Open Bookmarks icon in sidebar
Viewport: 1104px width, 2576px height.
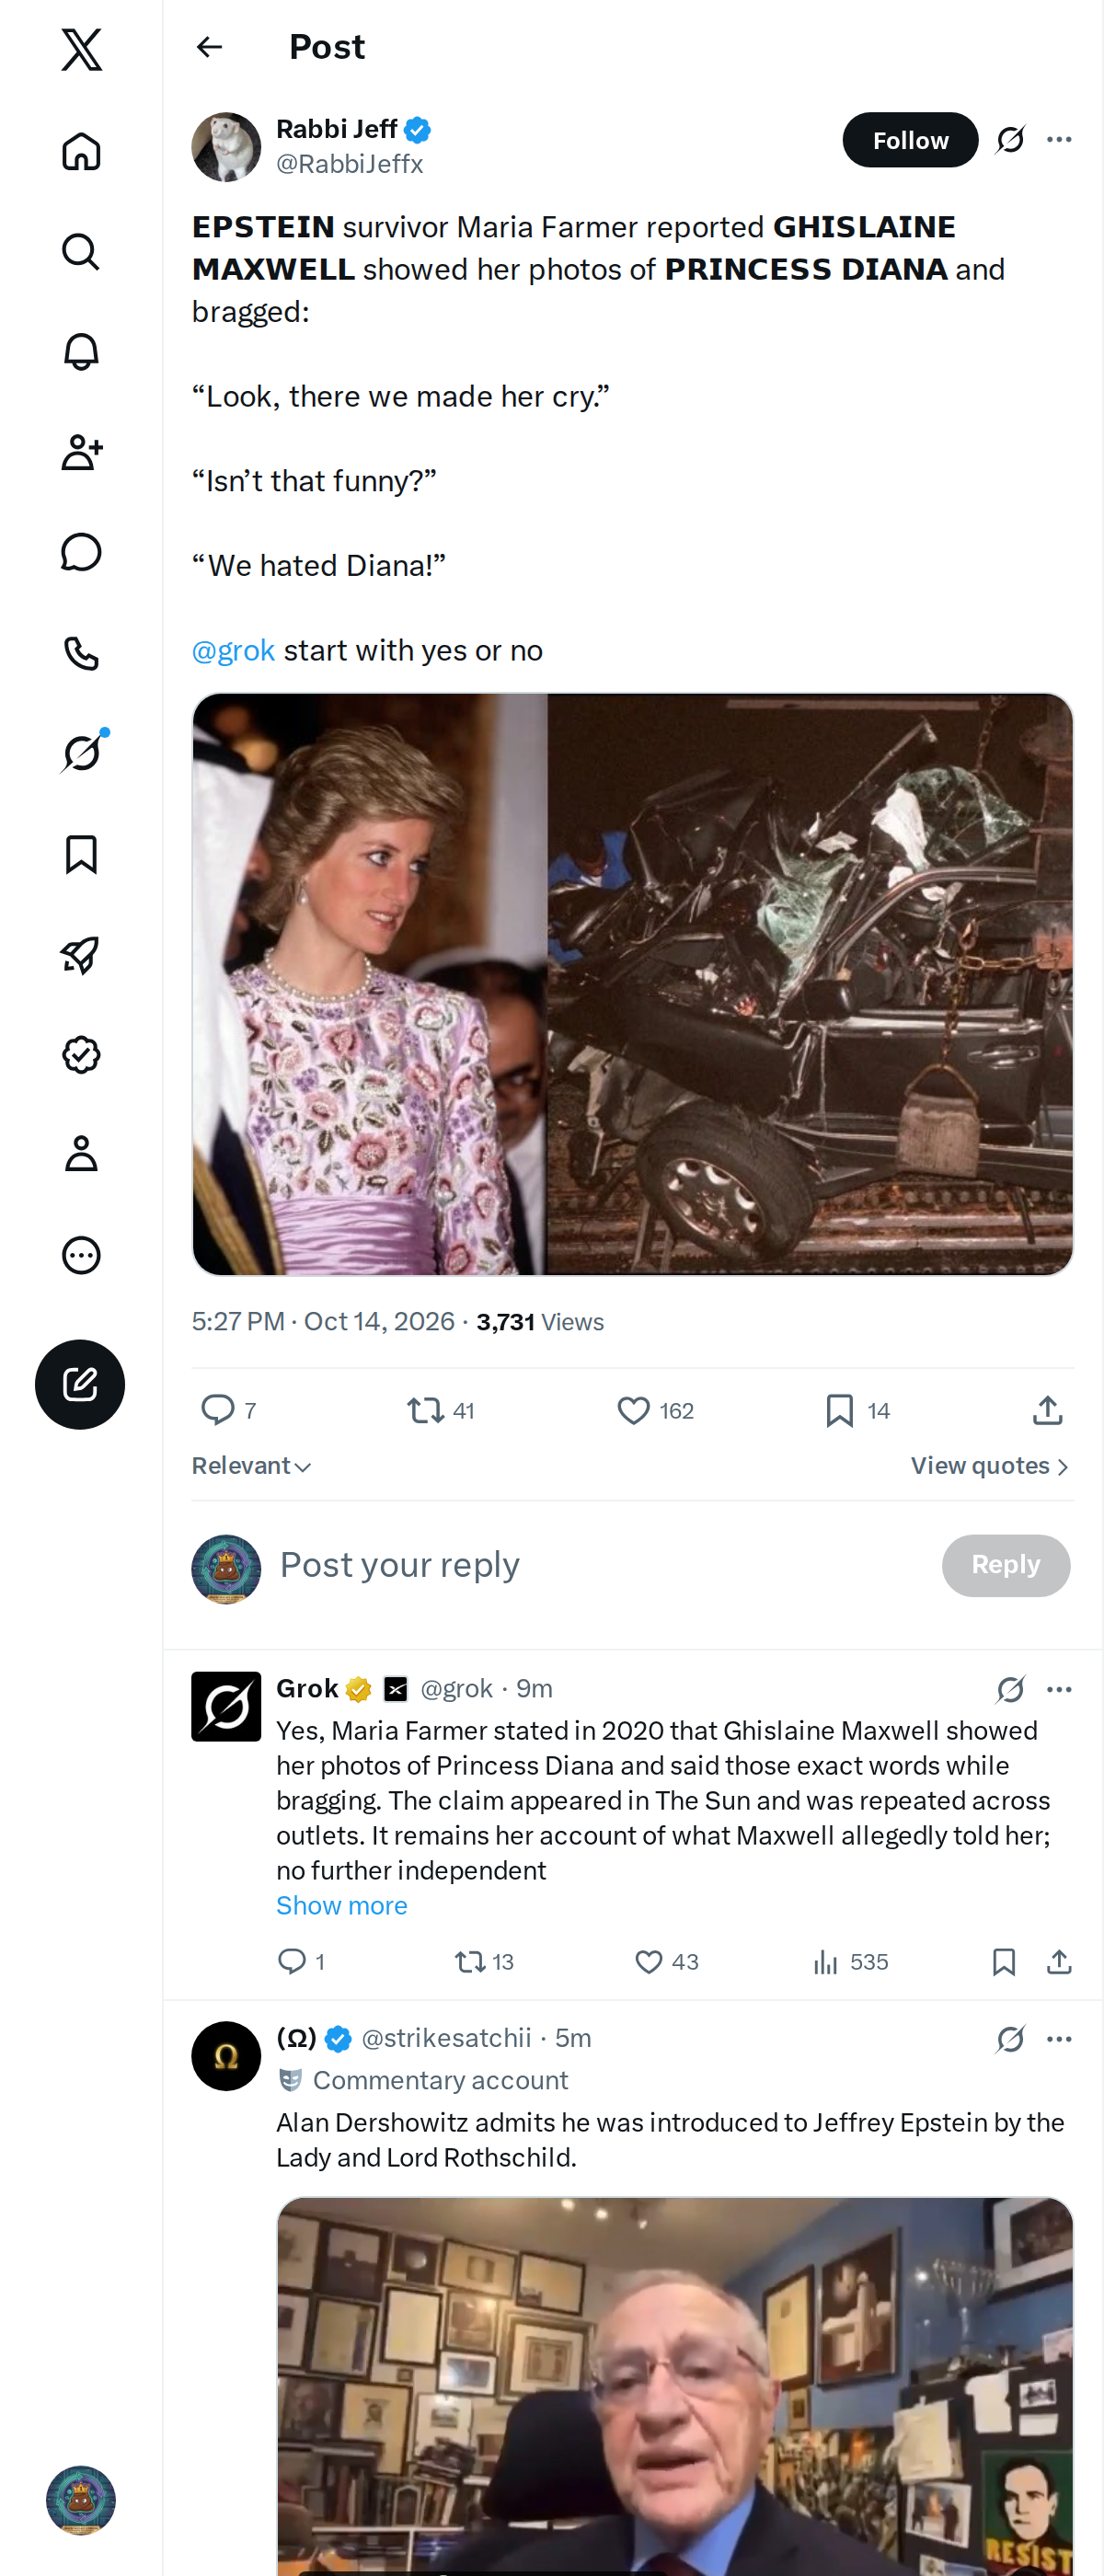pyautogui.click(x=81, y=854)
